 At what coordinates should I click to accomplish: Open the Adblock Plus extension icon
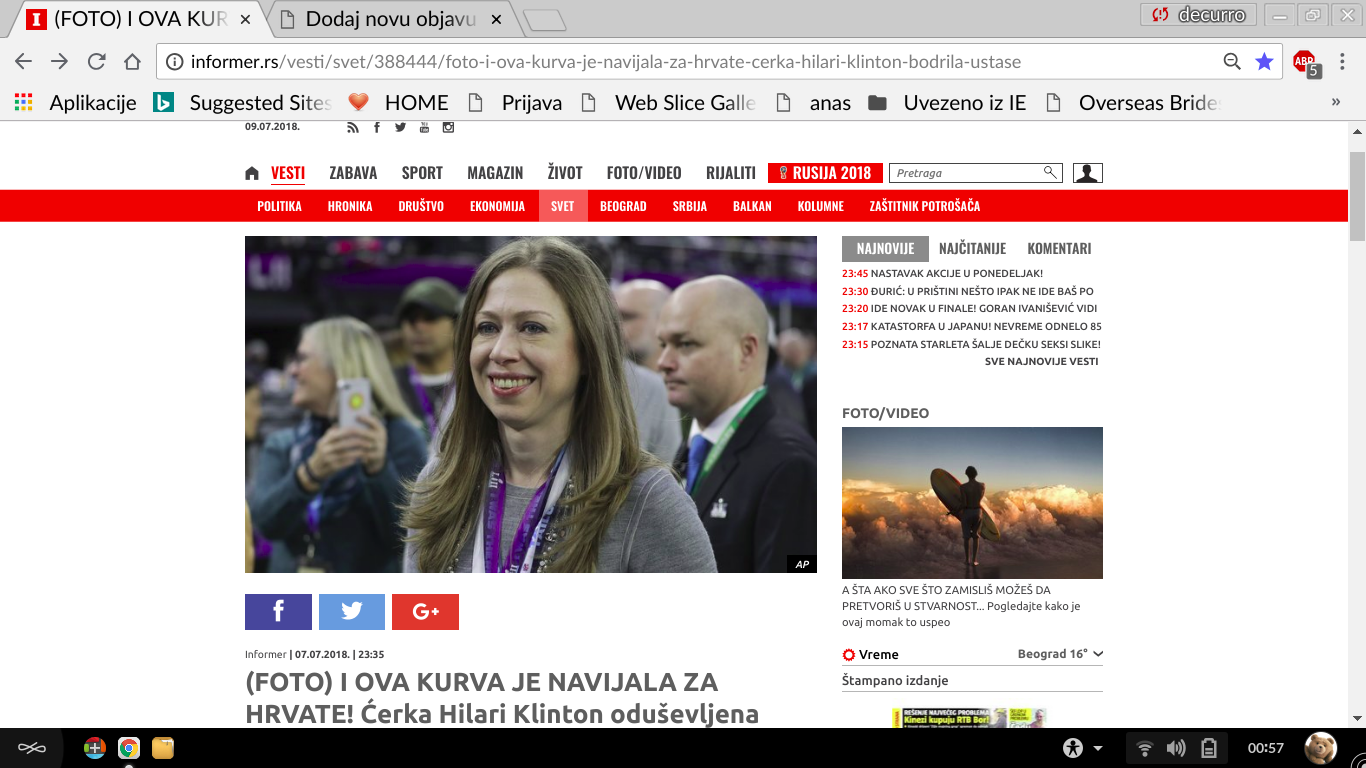coord(1305,63)
